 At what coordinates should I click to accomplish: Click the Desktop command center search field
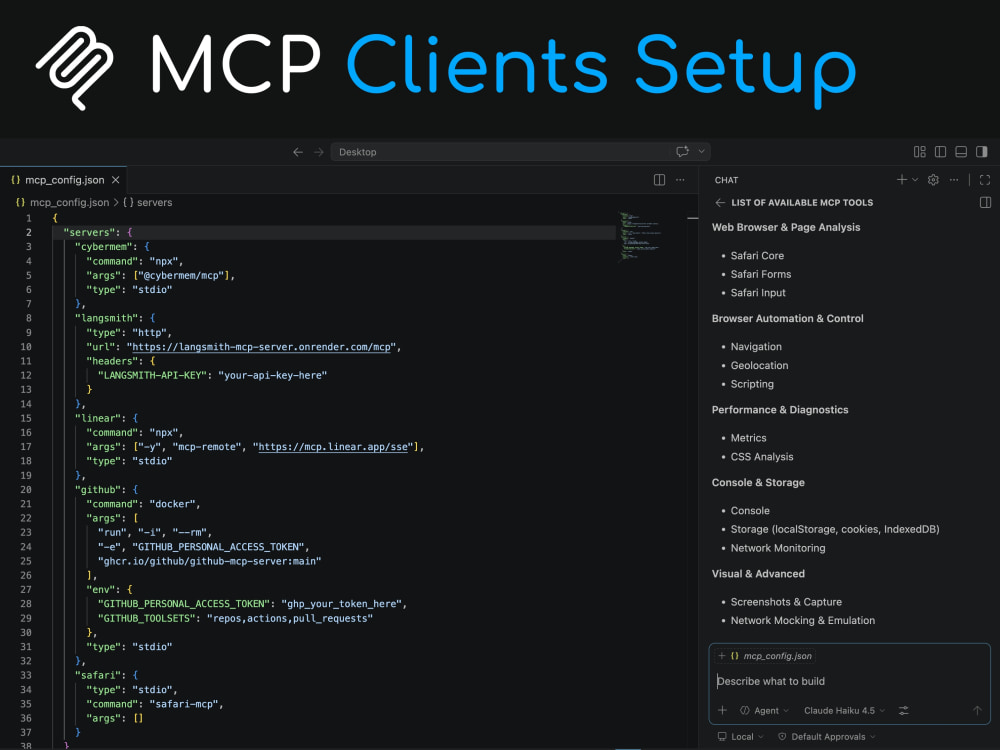[520, 152]
